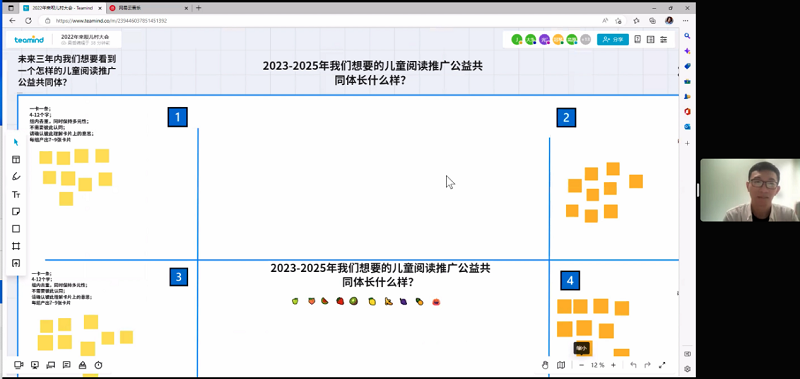This screenshot has height=379, width=800.
Task: Zoom in with the plus button
Action: pyautogui.click(x=613, y=365)
